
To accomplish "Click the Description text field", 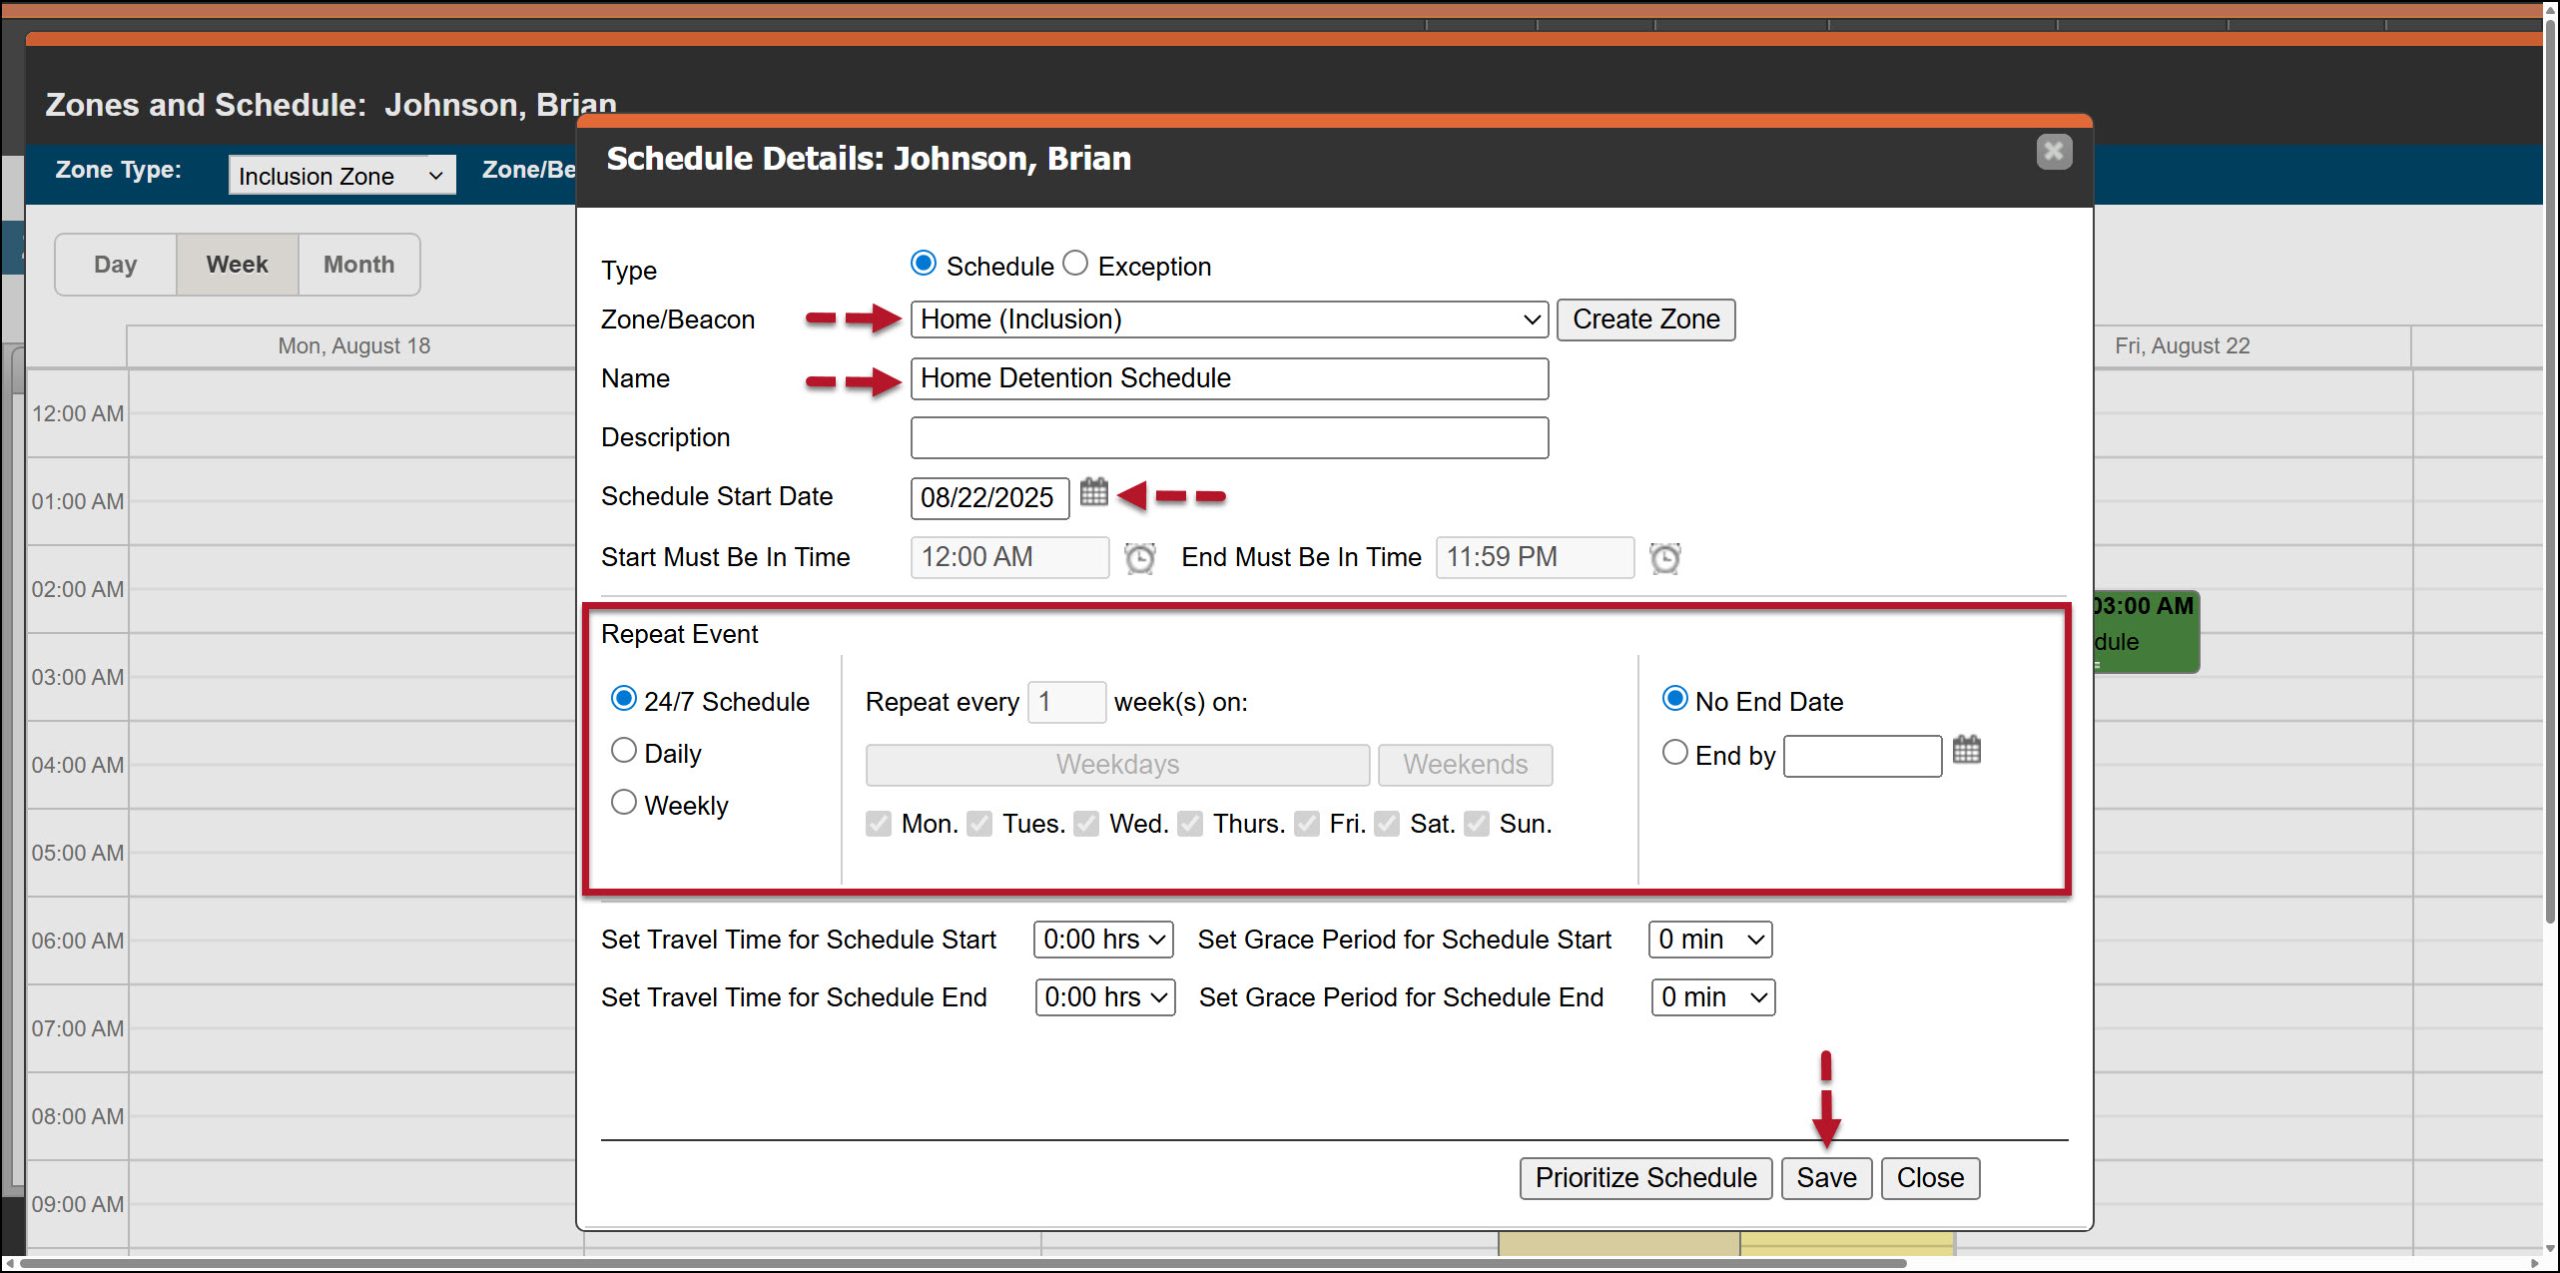I will click(1228, 438).
